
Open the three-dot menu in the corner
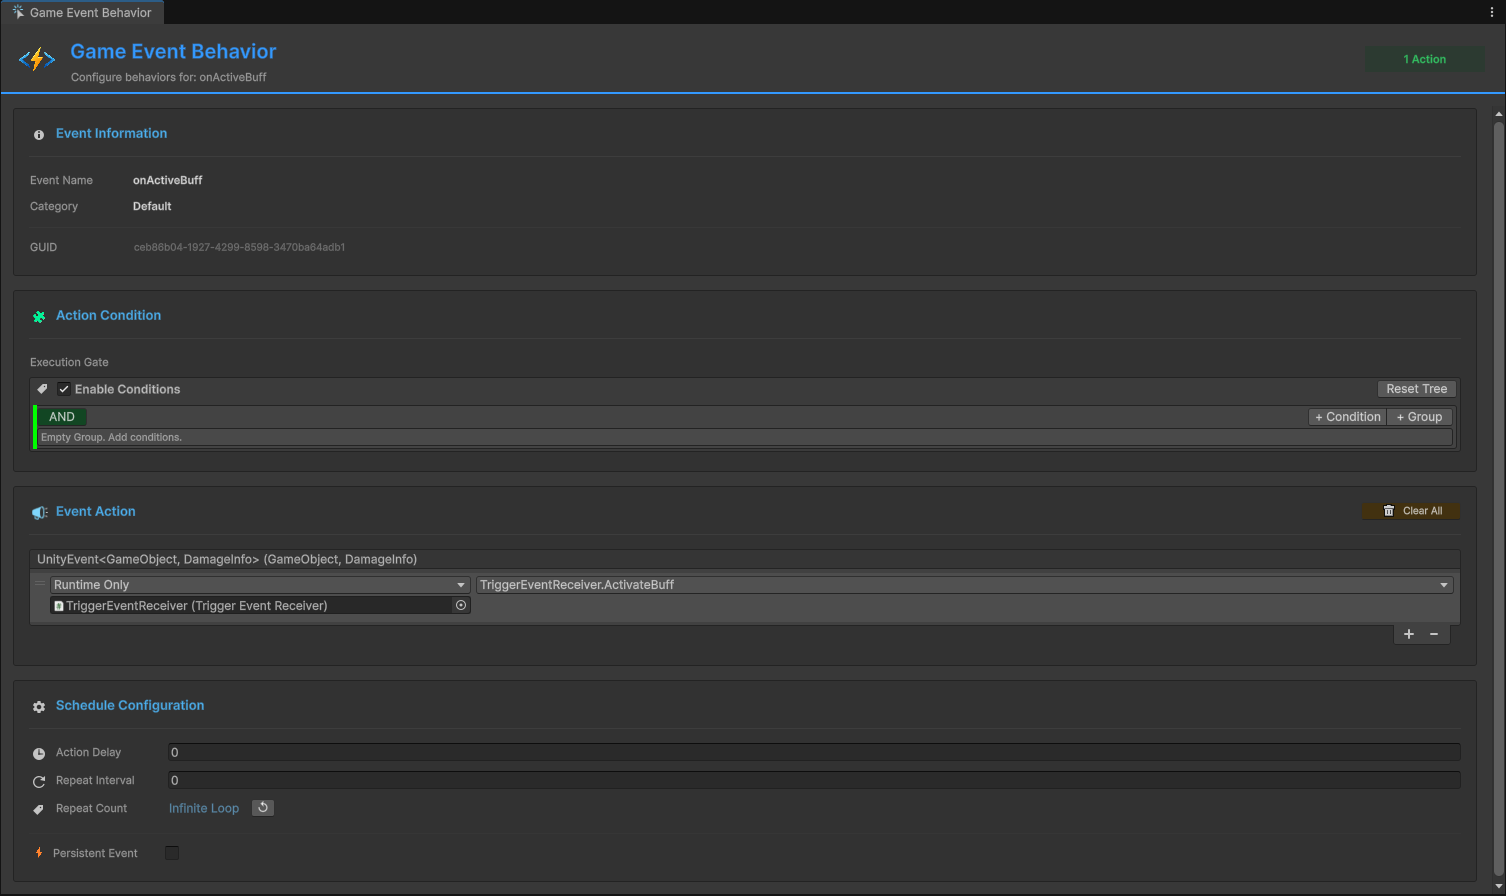coord(1491,11)
